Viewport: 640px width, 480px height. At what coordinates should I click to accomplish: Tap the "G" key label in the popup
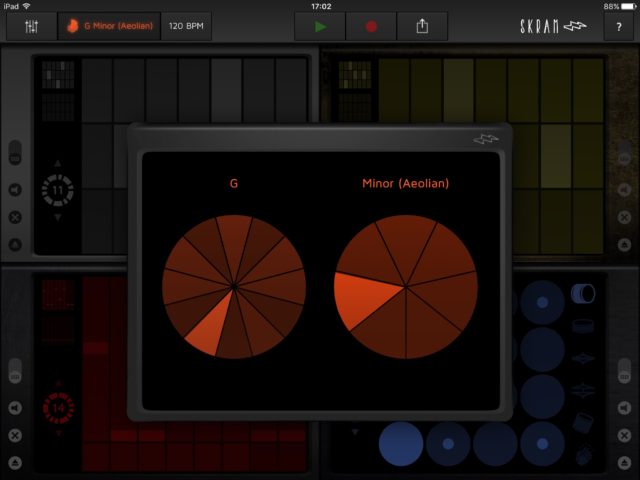(234, 183)
